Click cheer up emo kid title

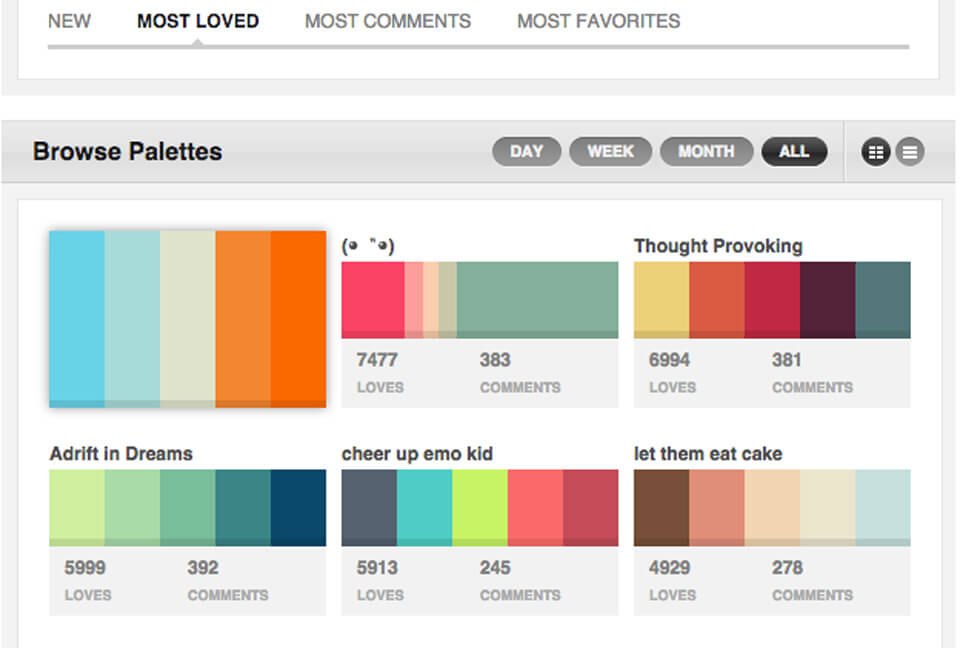tap(417, 454)
